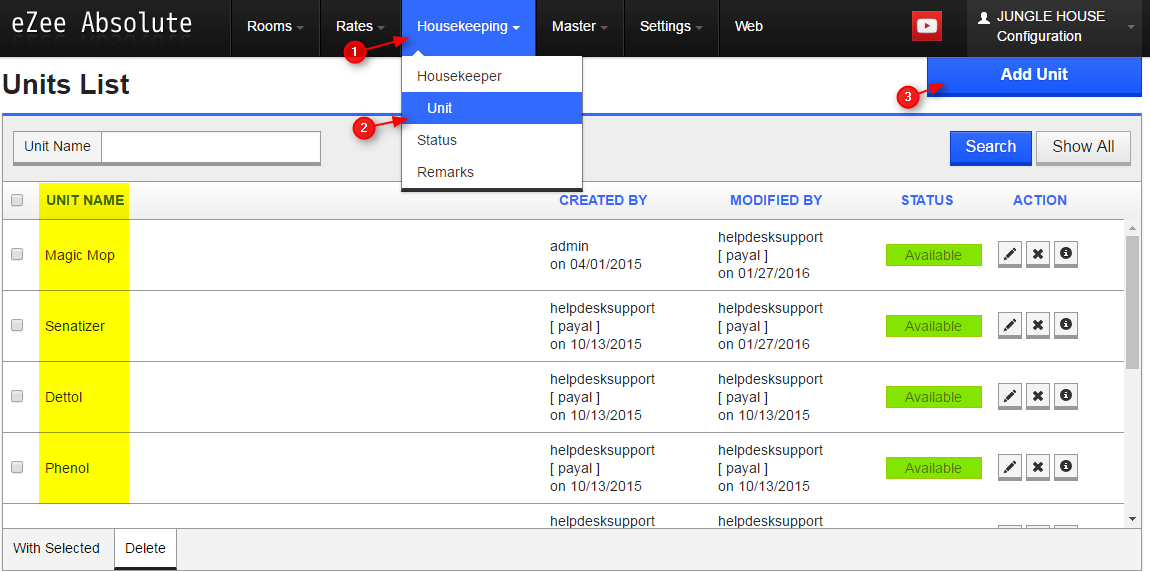The height and width of the screenshot is (571, 1150).
Task: Open the JUNGLE HOUSE Configuration dropdown arrow
Action: tap(1130, 27)
